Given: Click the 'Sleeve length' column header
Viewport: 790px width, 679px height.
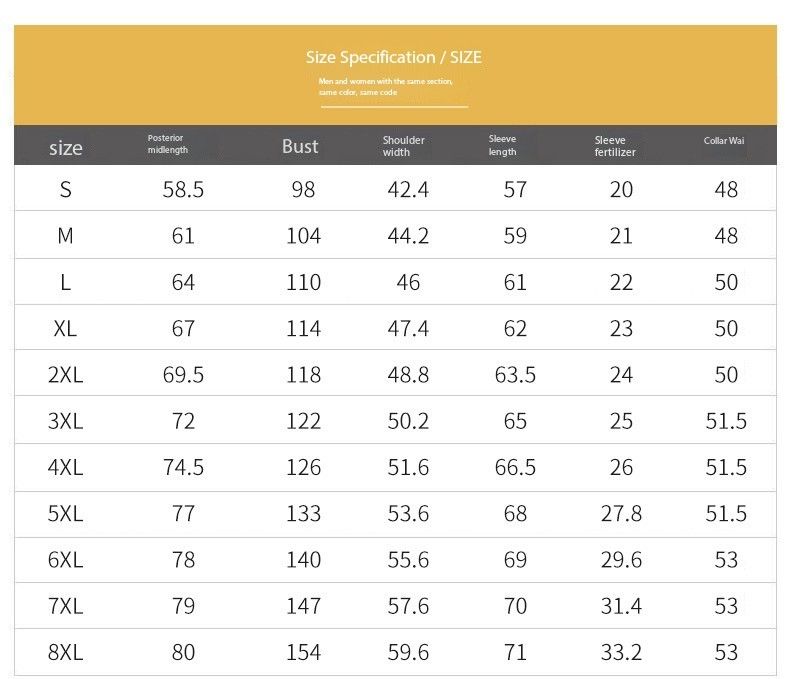Looking at the screenshot, I should tap(503, 146).
